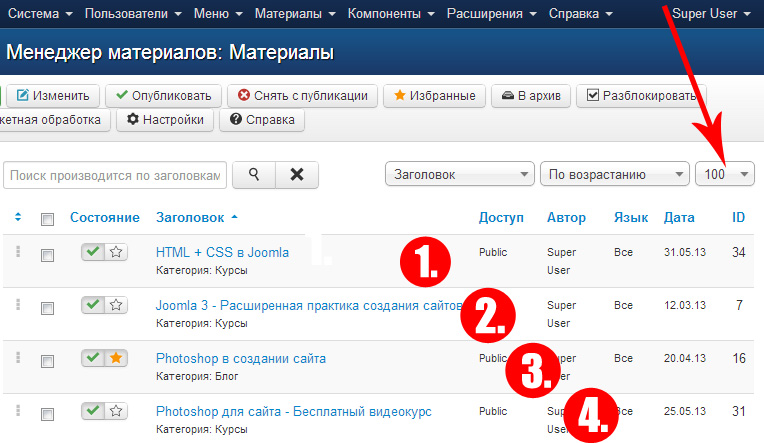Click published checkmark for Photoshop для сайта

click(94, 410)
